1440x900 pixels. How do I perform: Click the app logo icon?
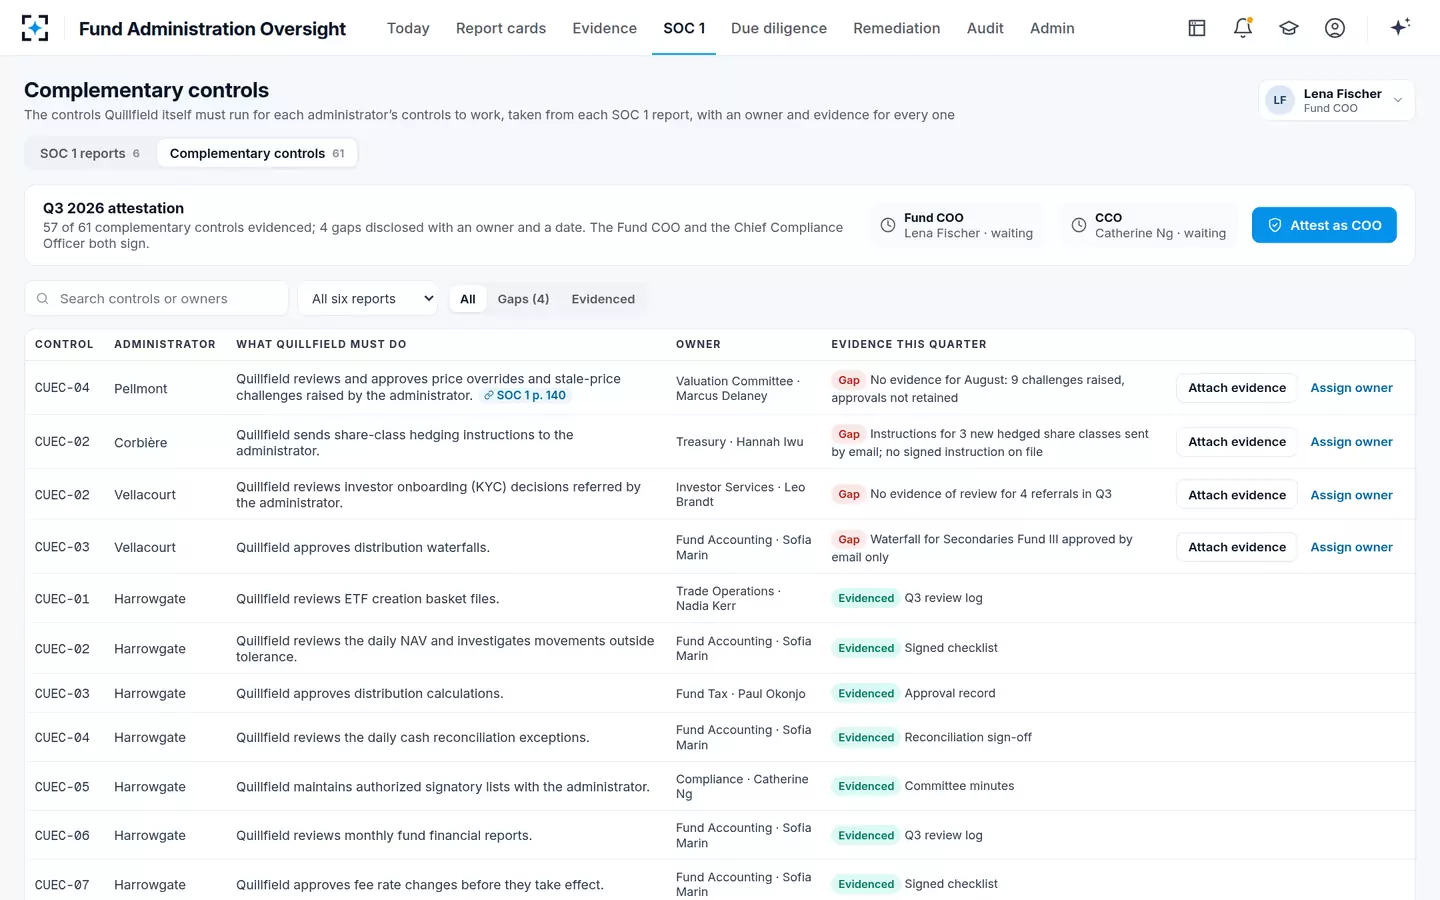tap(35, 28)
